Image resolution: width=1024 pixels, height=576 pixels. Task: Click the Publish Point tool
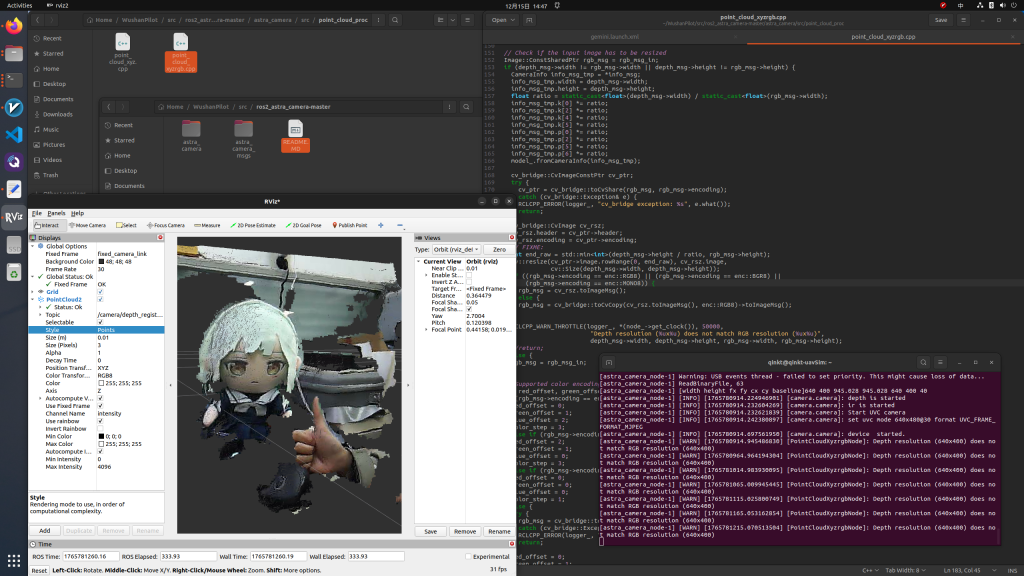click(352, 225)
